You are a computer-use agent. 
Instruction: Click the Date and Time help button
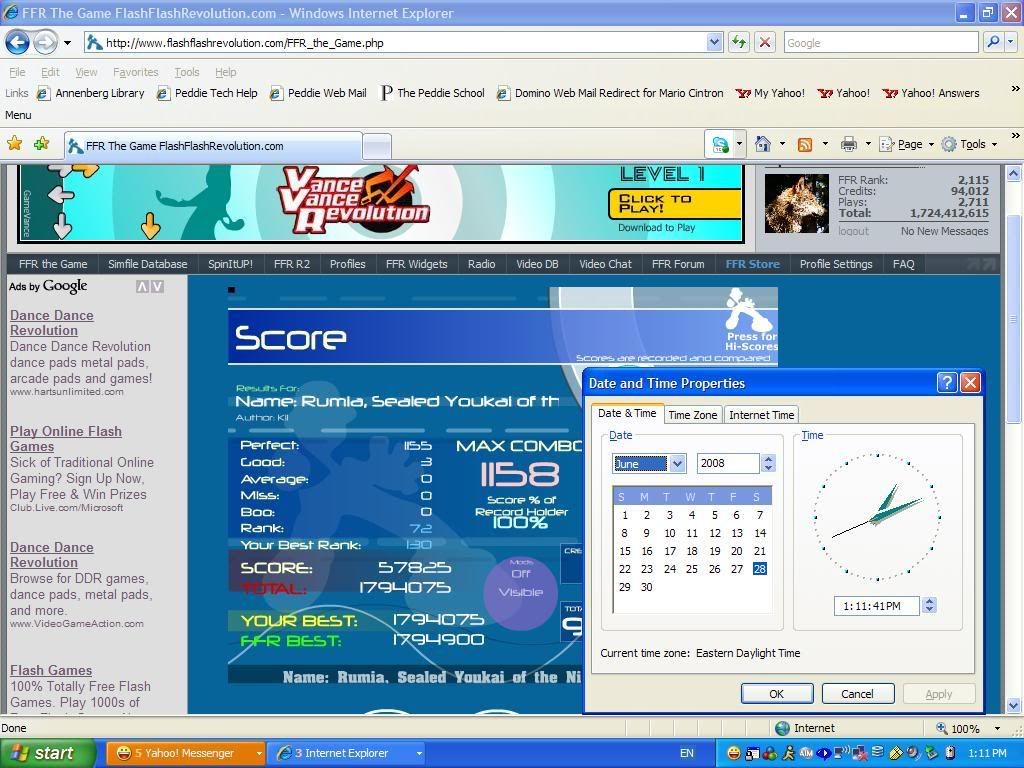point(947,383)
